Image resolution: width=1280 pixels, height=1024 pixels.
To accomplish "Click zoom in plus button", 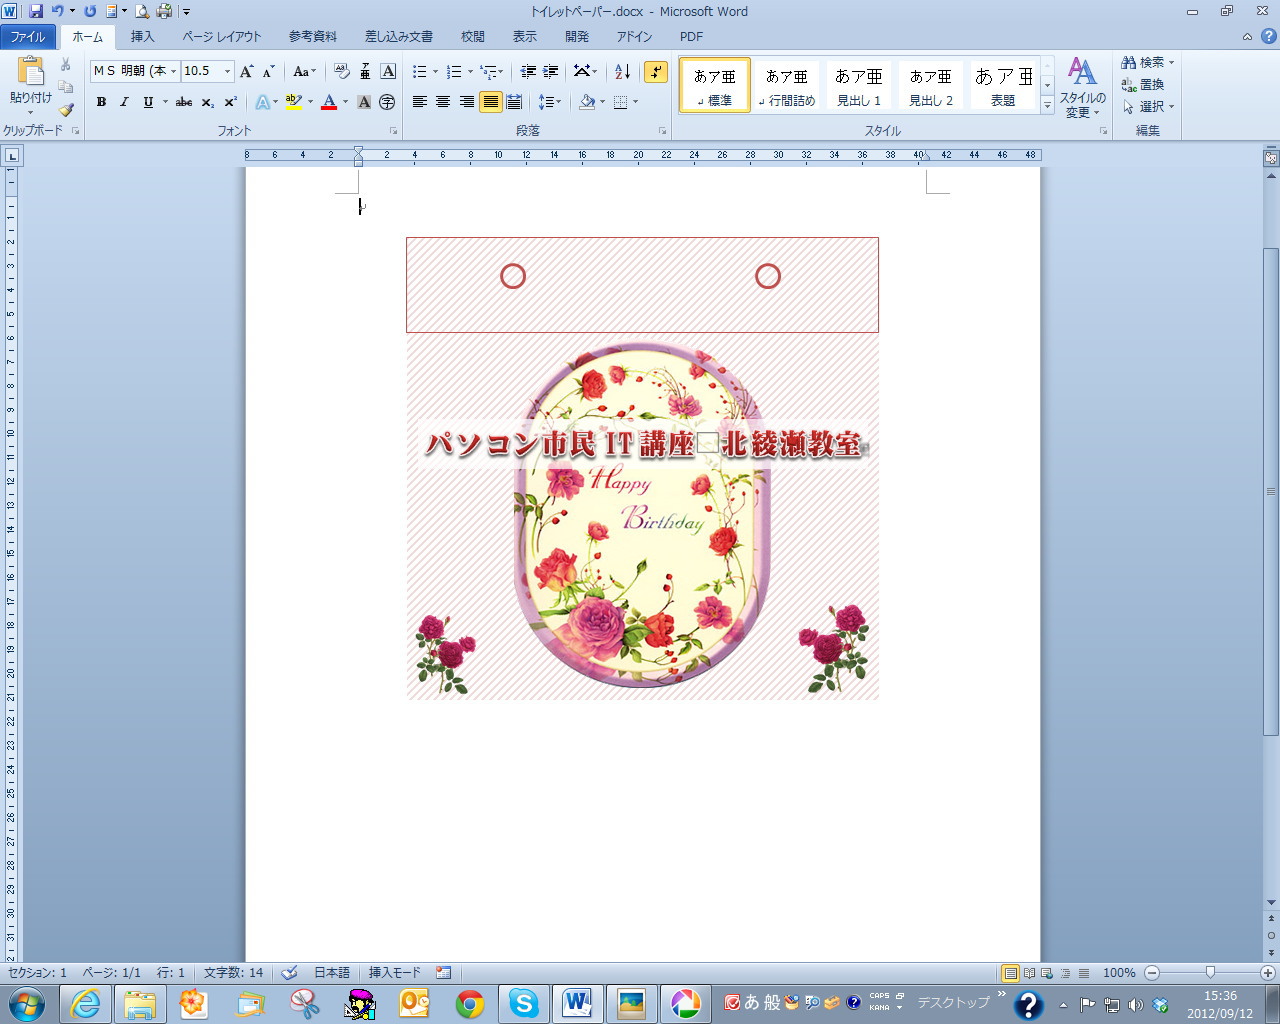I will [1268, 972].
